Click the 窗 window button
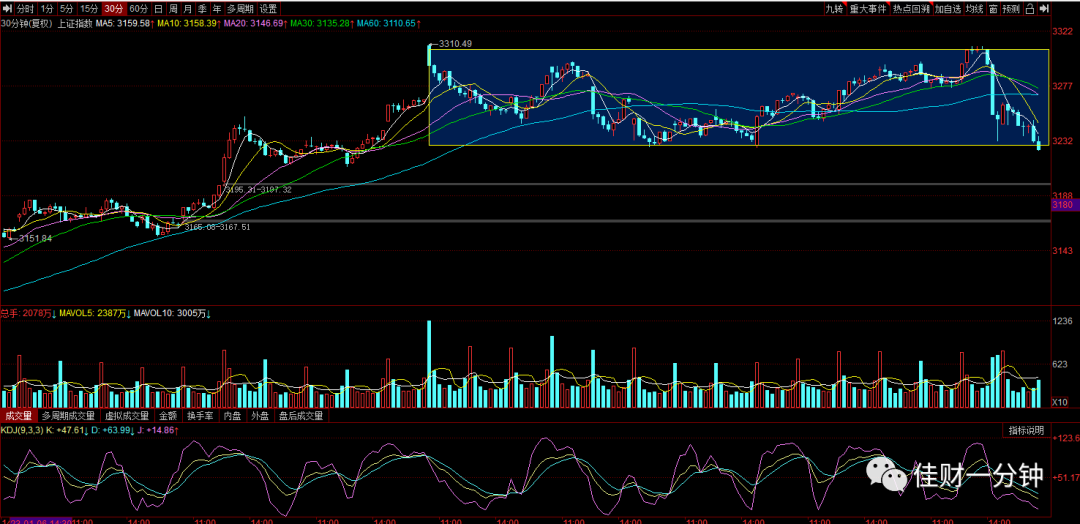Screen dimensions: 1080x524 [993, 9]
